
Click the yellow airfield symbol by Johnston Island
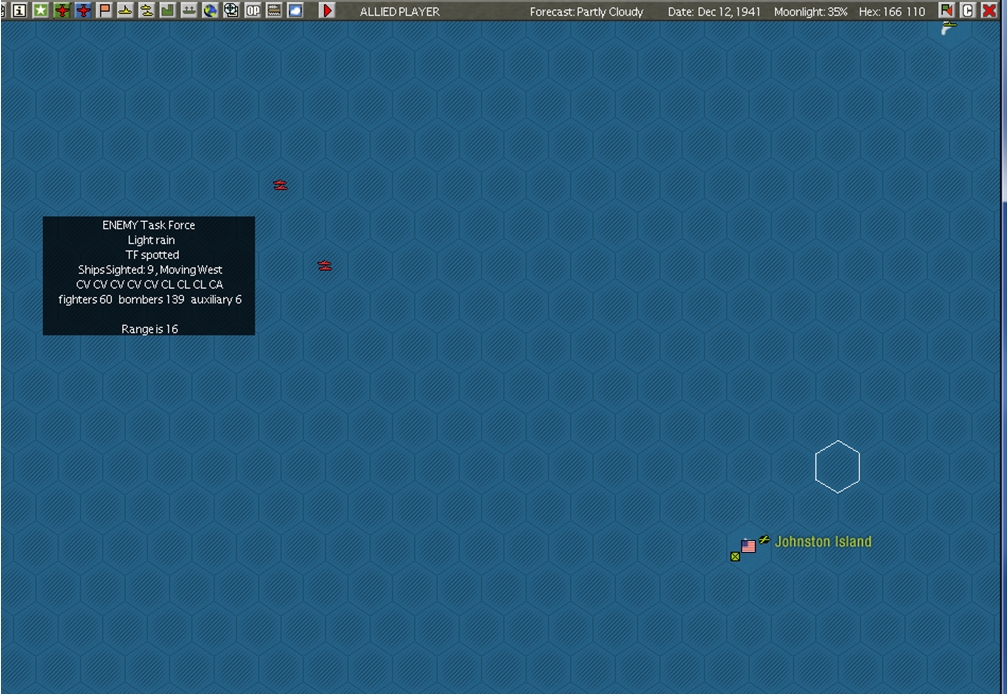(764, 540)
